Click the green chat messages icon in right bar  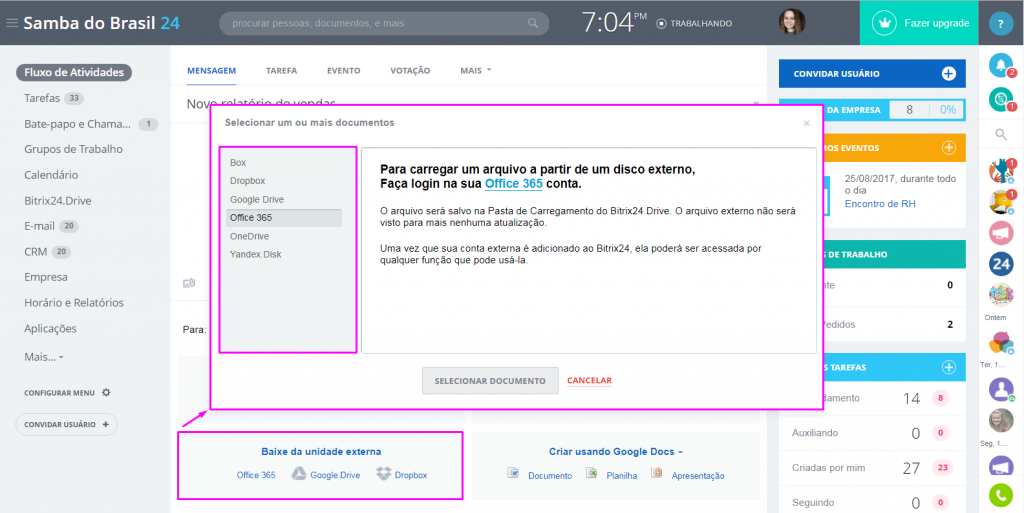tap(1000, 99)
